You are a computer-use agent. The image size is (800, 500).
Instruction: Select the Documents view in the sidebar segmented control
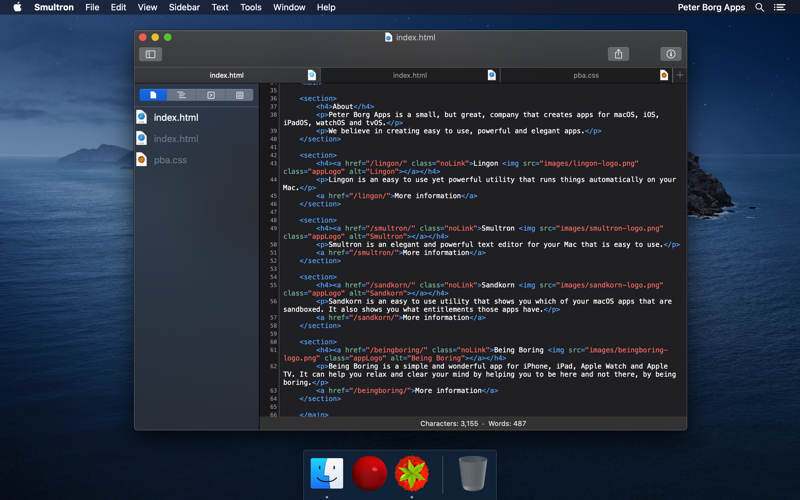(153, 95)
